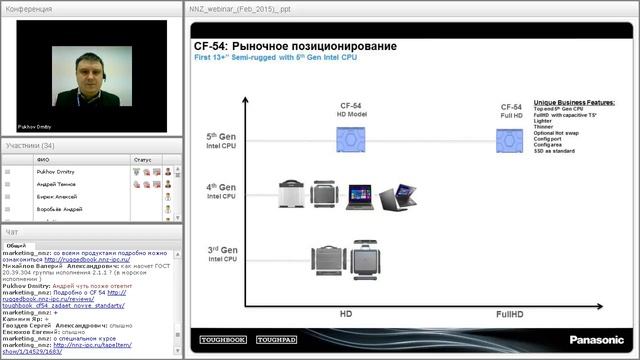Click the right rugged tablet image in 3rd Gen row

pos(365,260)
